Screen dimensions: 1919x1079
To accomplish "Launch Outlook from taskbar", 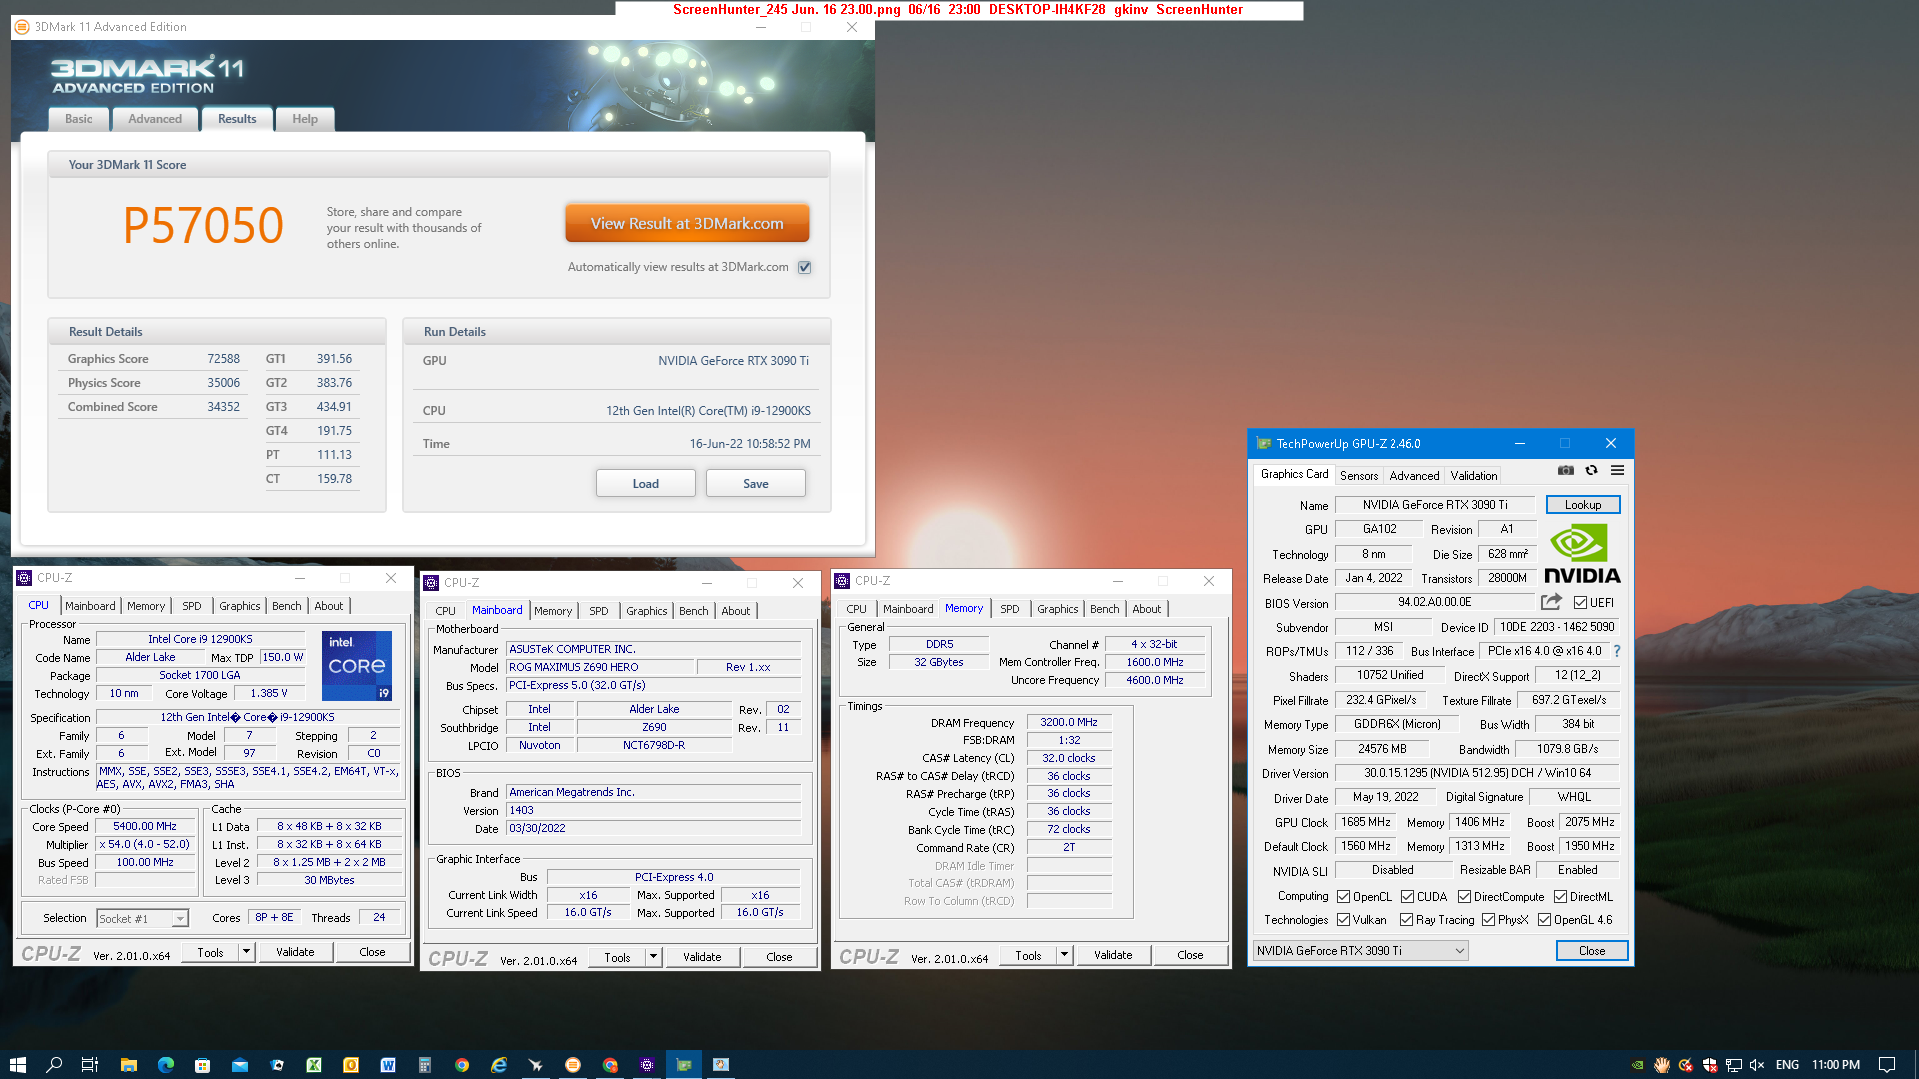I will tap(351, 1065).
